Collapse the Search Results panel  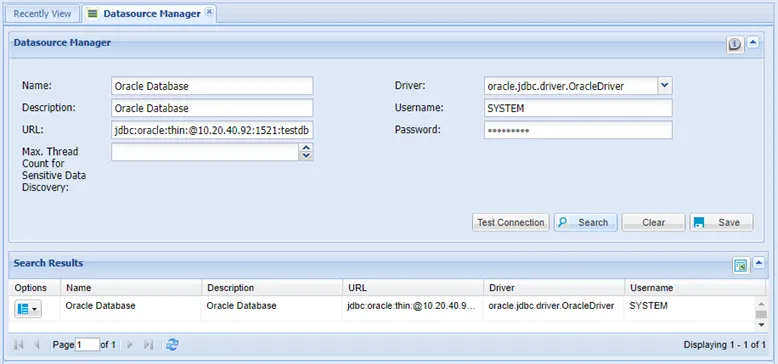tap(759, 263)
